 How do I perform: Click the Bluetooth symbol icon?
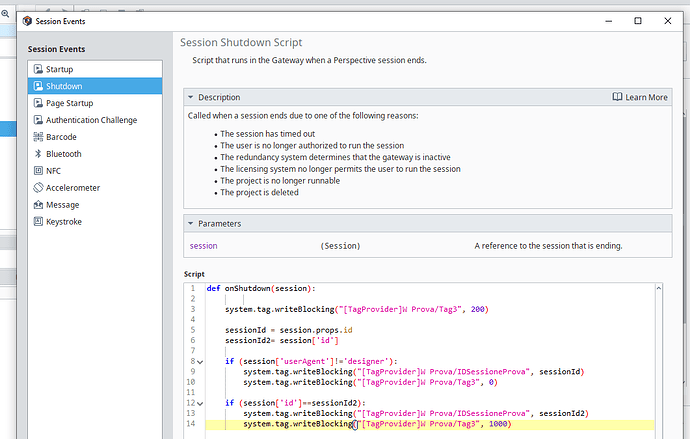point(38,154)
